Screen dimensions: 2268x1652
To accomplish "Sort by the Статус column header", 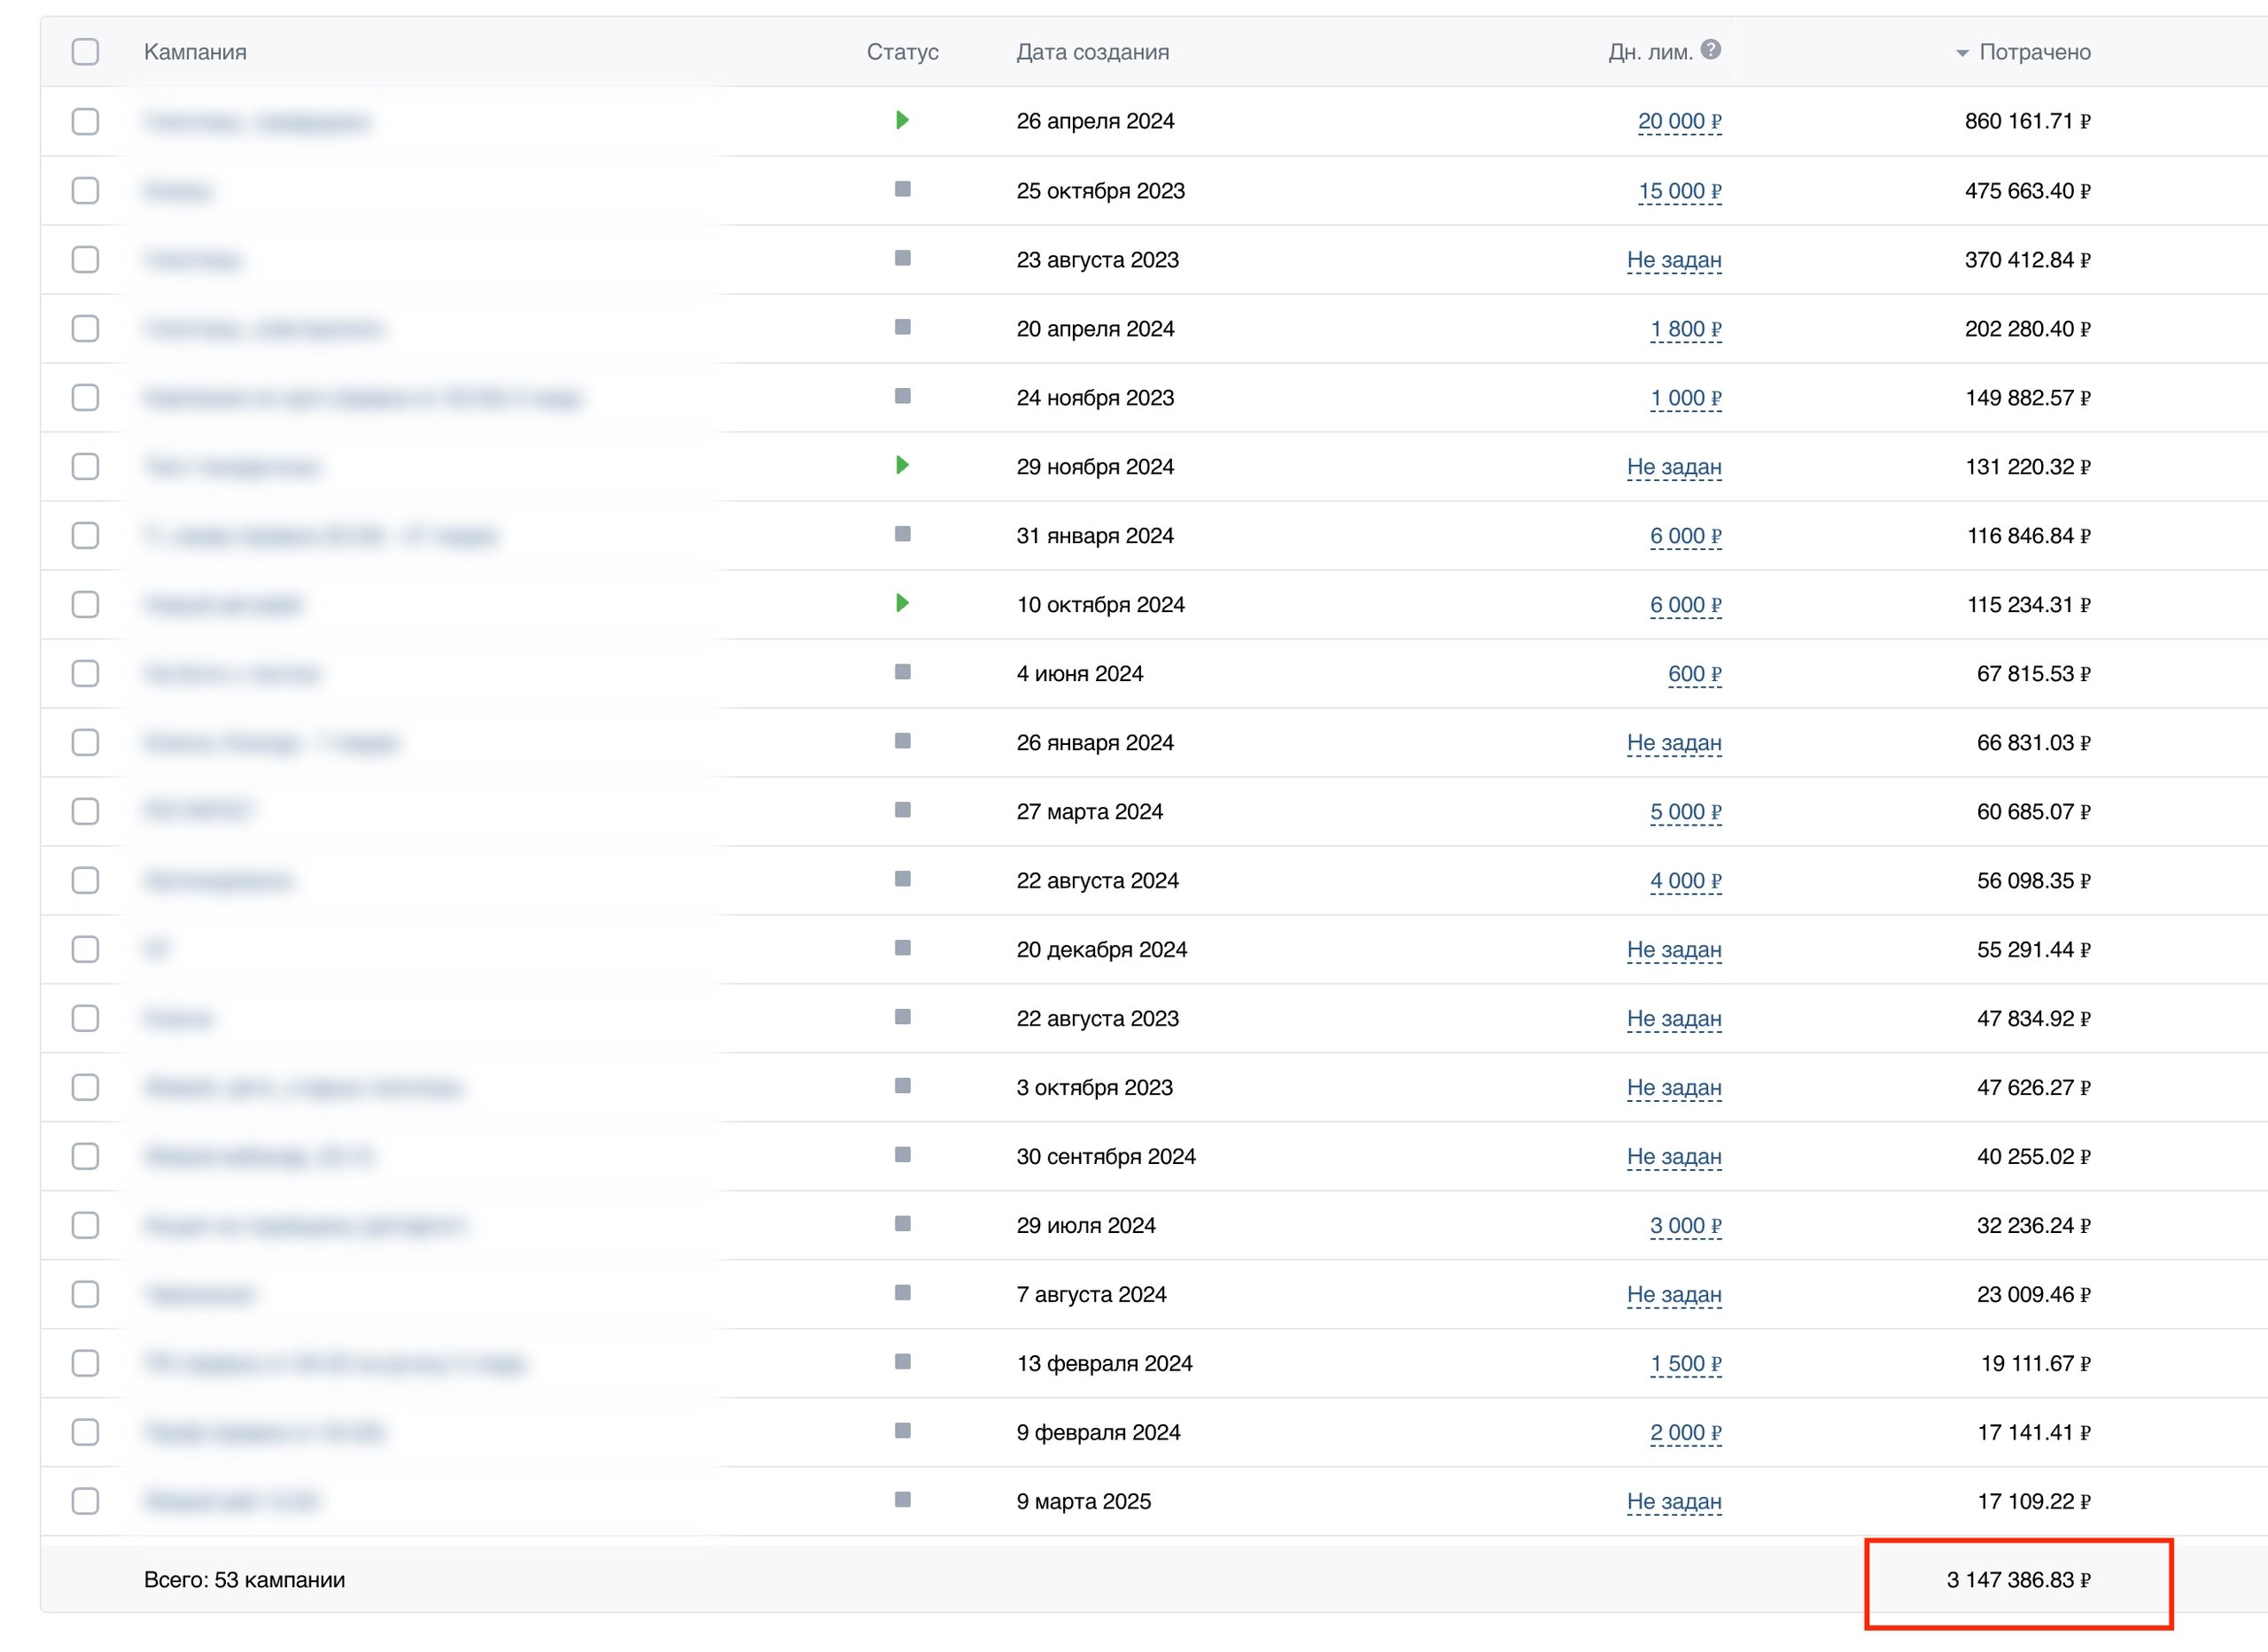I will click(x=902, y=52).
